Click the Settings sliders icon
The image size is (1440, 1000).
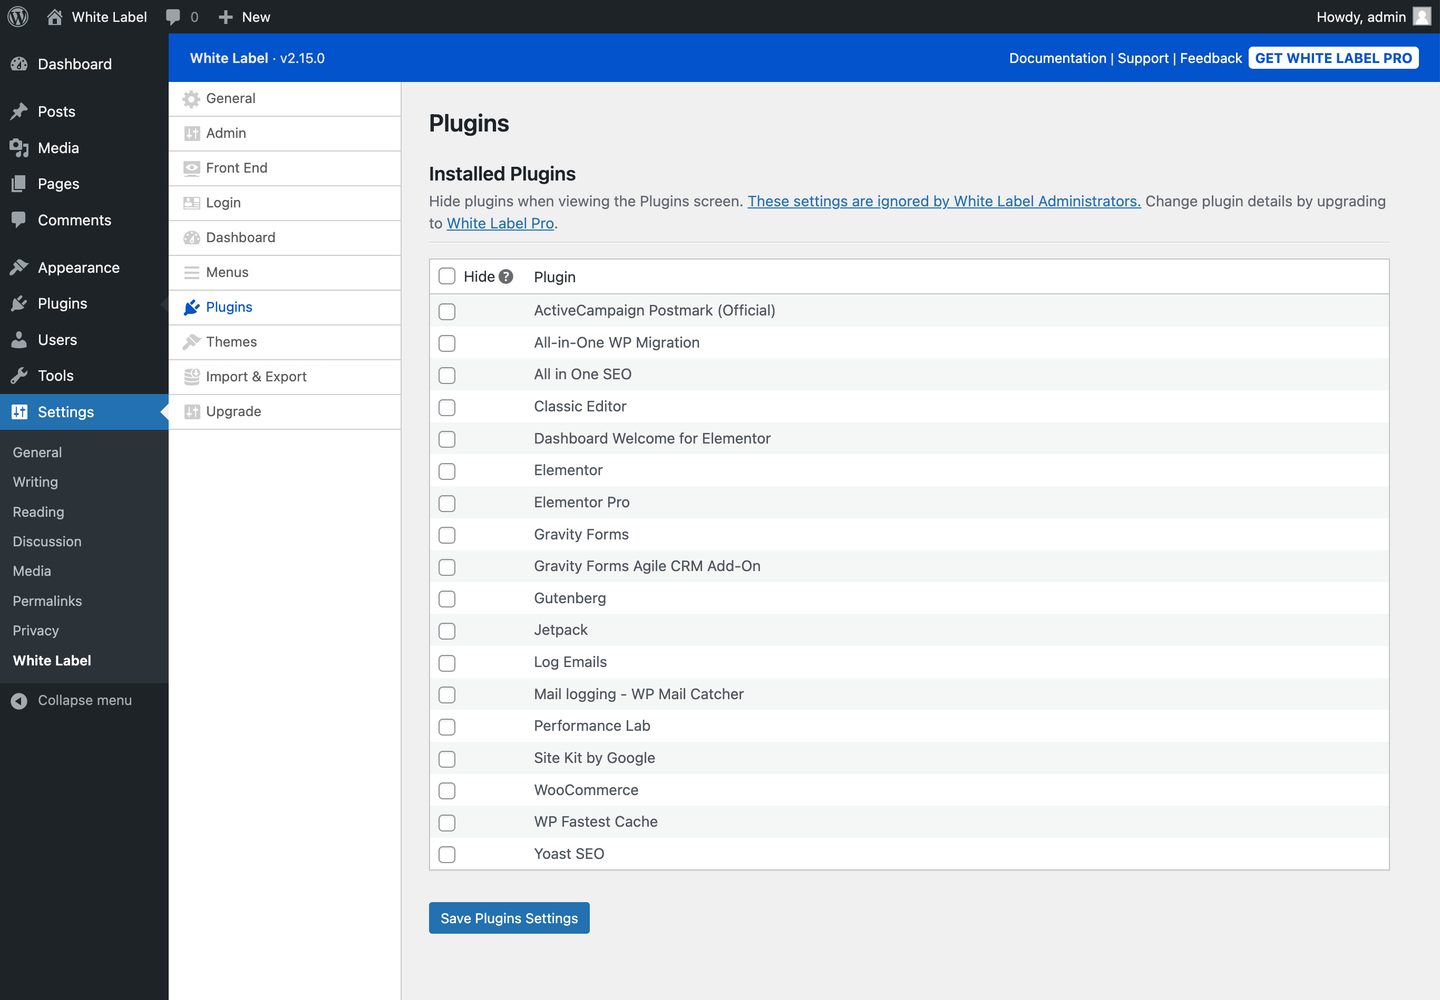[19, 412]
